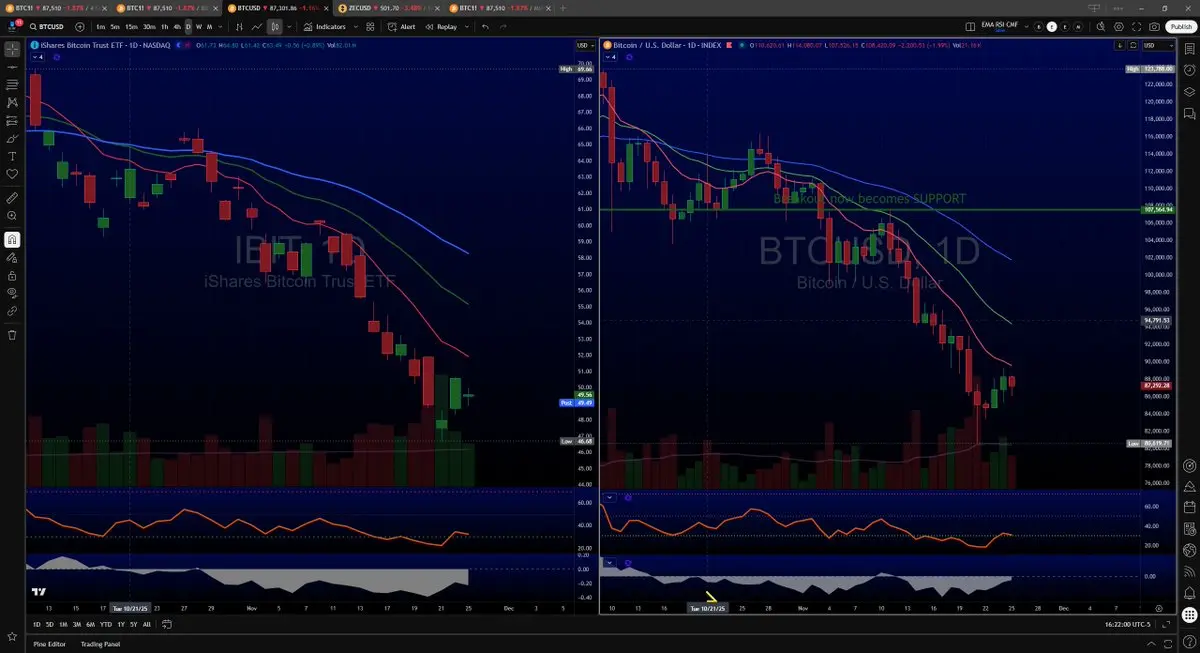The image size is (1200, 653).
Task: Open the Pine Editor tab
Action: 50,643
